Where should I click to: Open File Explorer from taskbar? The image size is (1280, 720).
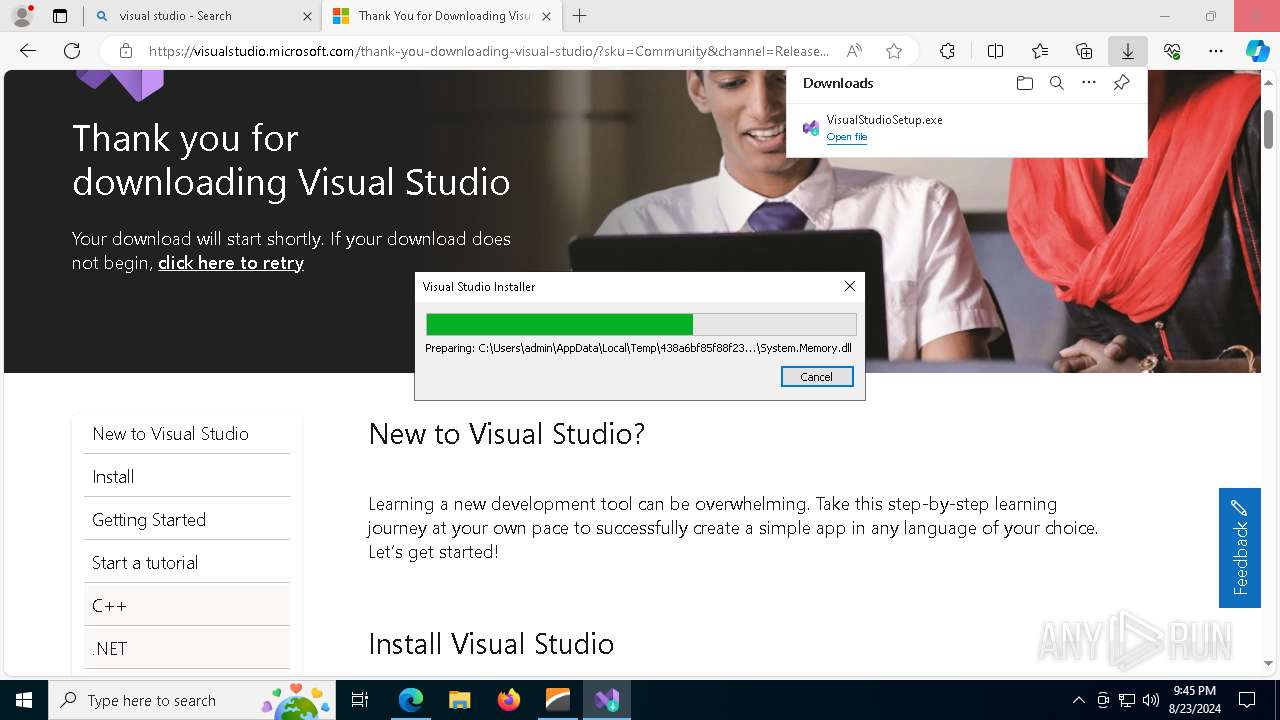[459, 700]
